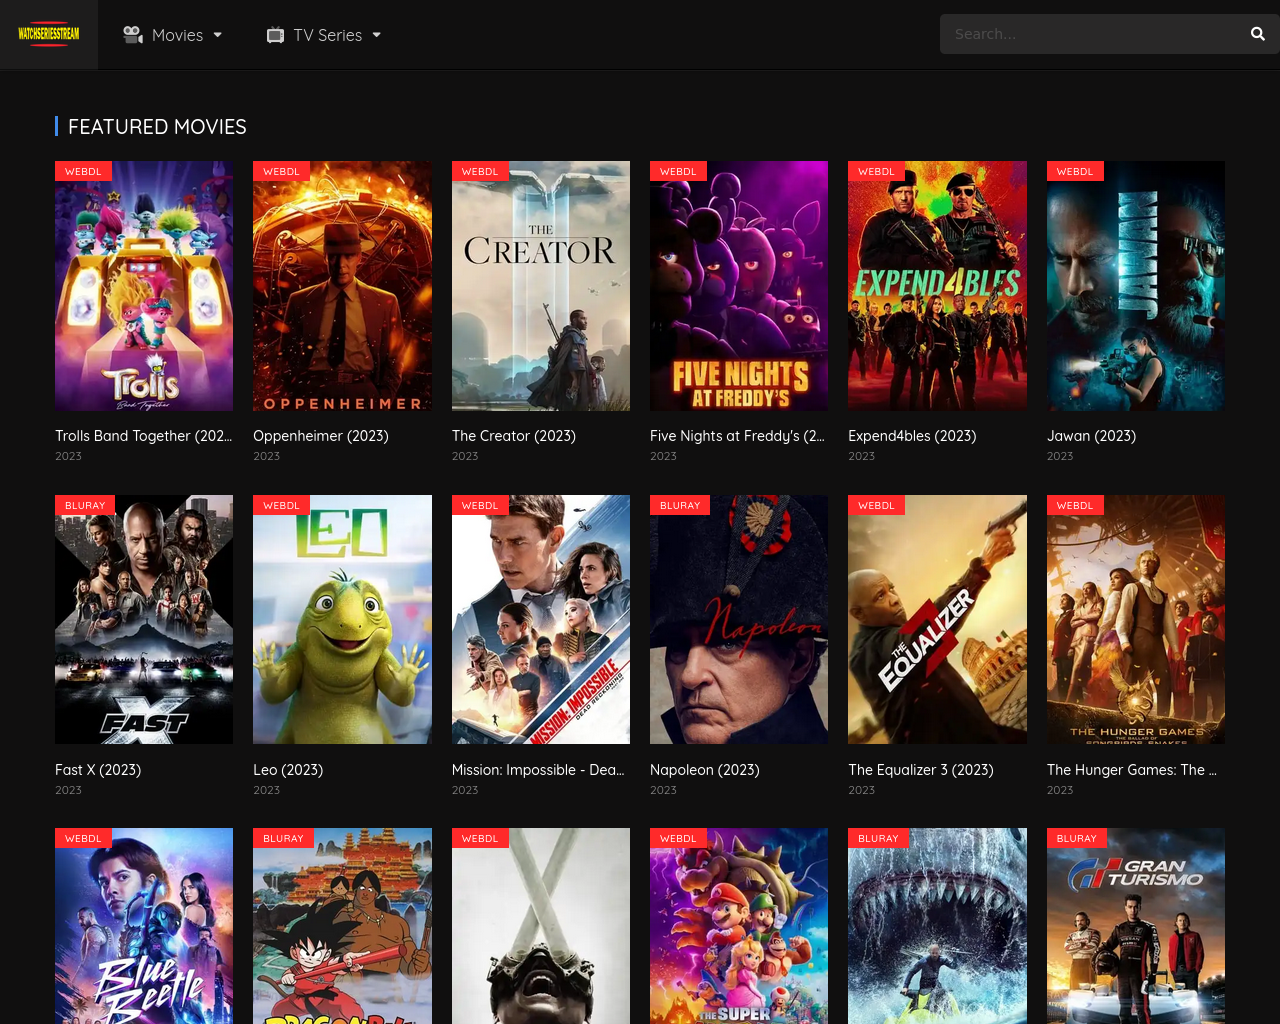1280x1024 pixels.
Task: Expand the TV Series dropdown arrow
Action: click(377, 35)
